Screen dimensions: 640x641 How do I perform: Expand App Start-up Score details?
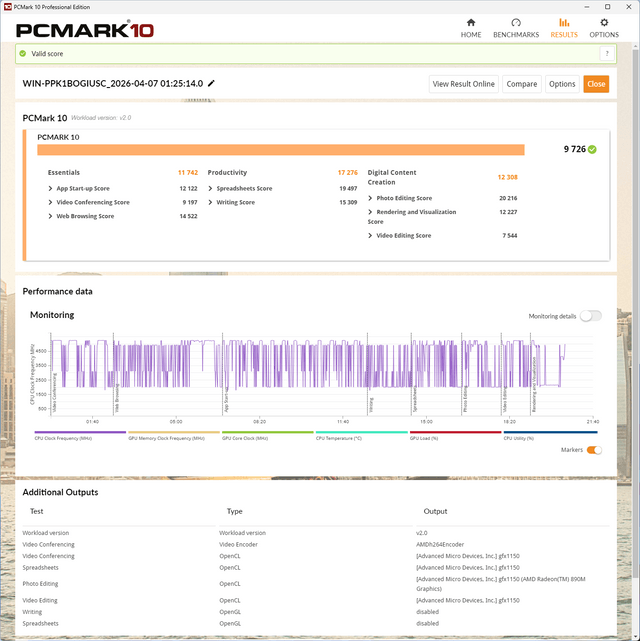point(50,188)
